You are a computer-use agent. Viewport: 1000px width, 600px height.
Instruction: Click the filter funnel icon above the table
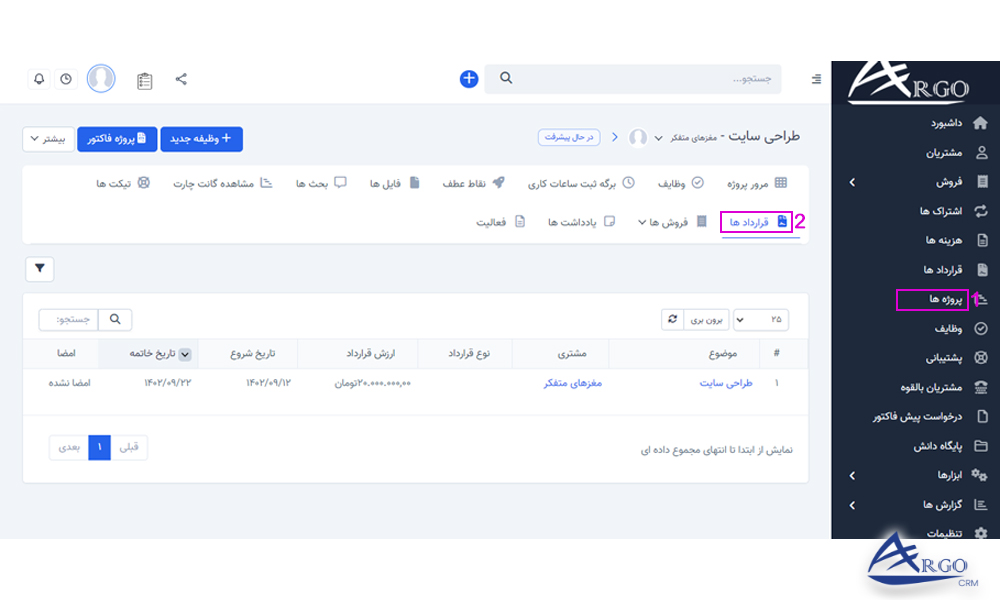39,269
